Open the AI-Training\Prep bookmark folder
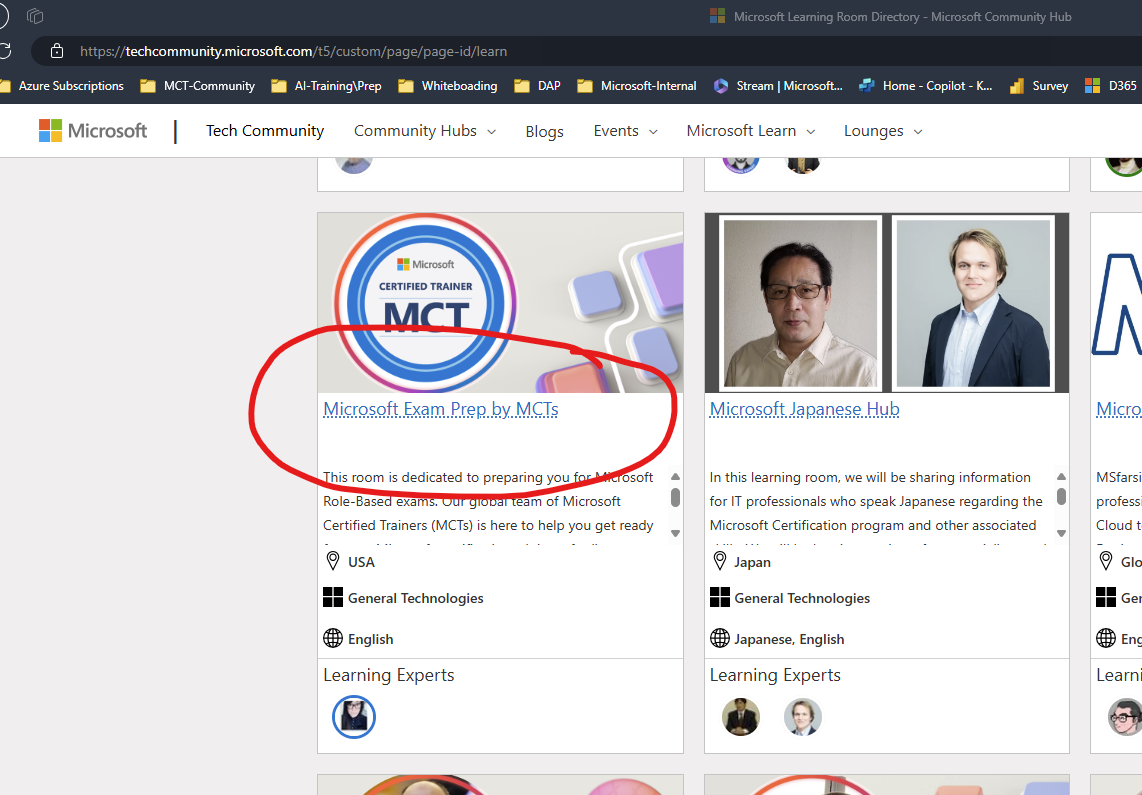 coord(326,86)
